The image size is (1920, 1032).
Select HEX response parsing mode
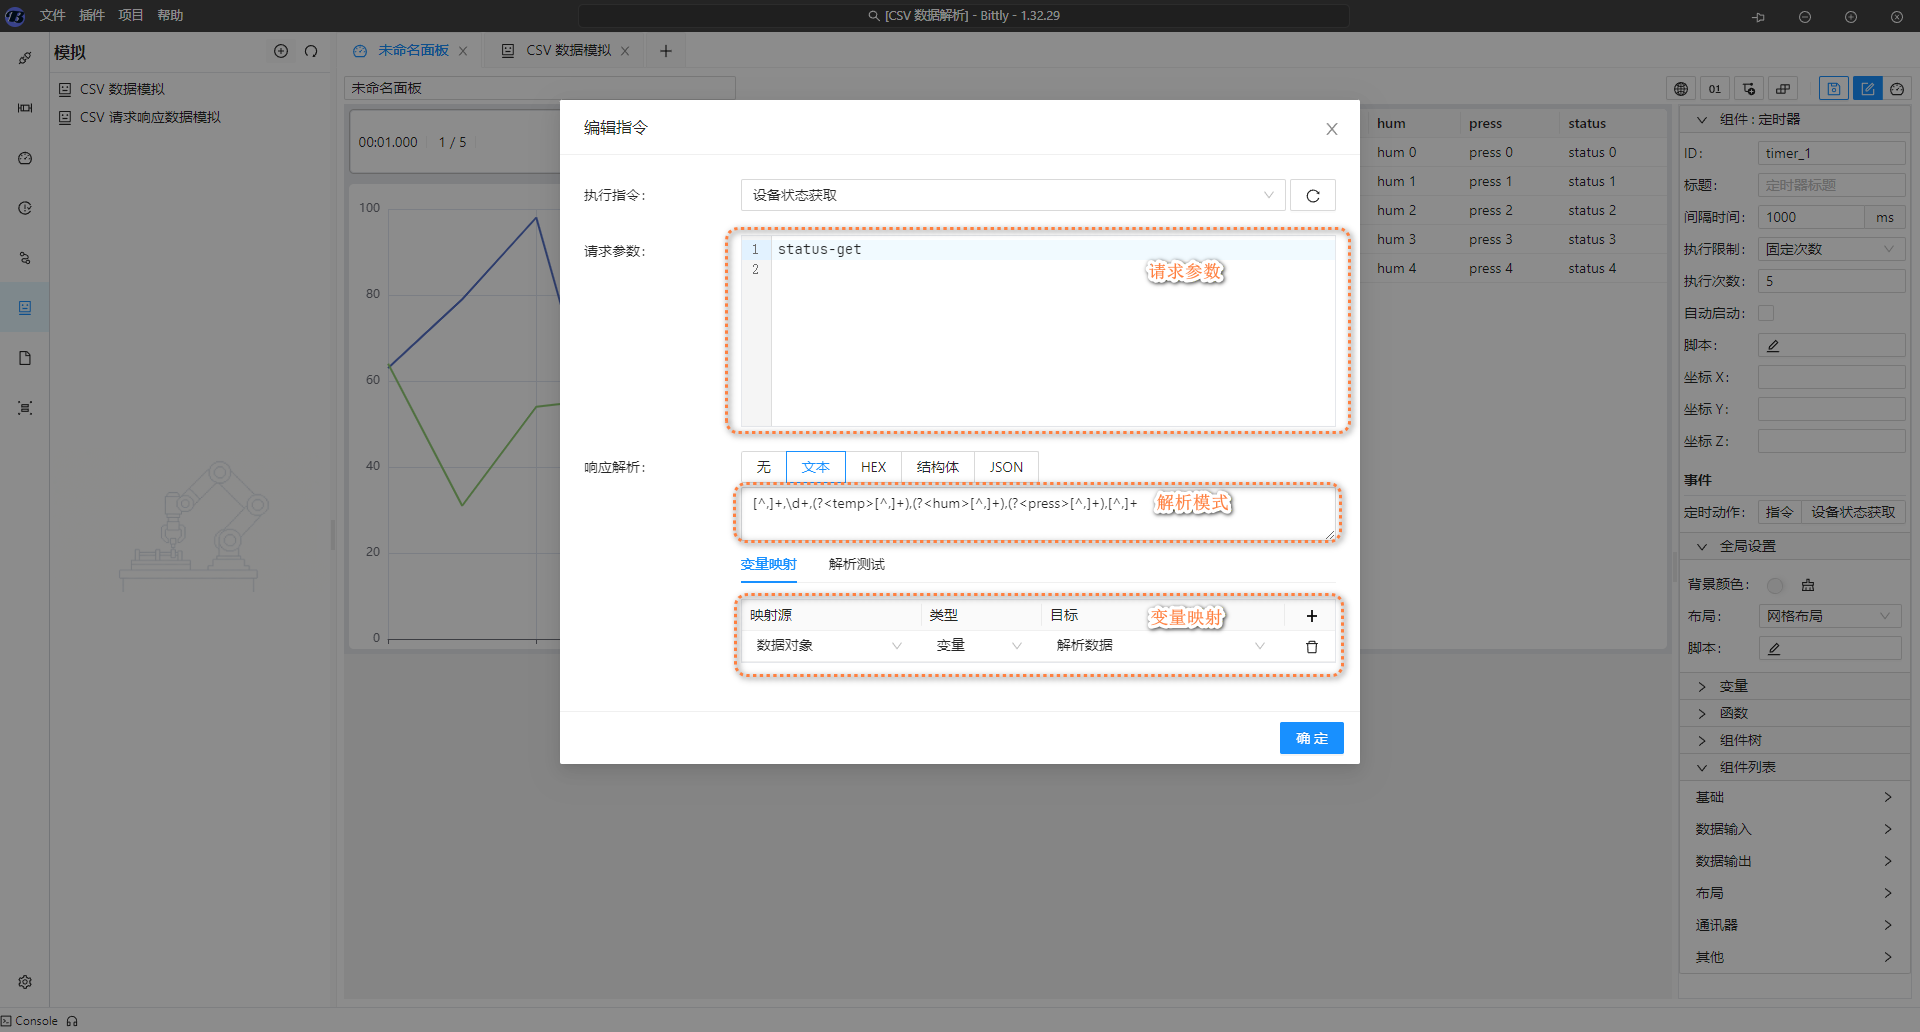coord(873,467)
